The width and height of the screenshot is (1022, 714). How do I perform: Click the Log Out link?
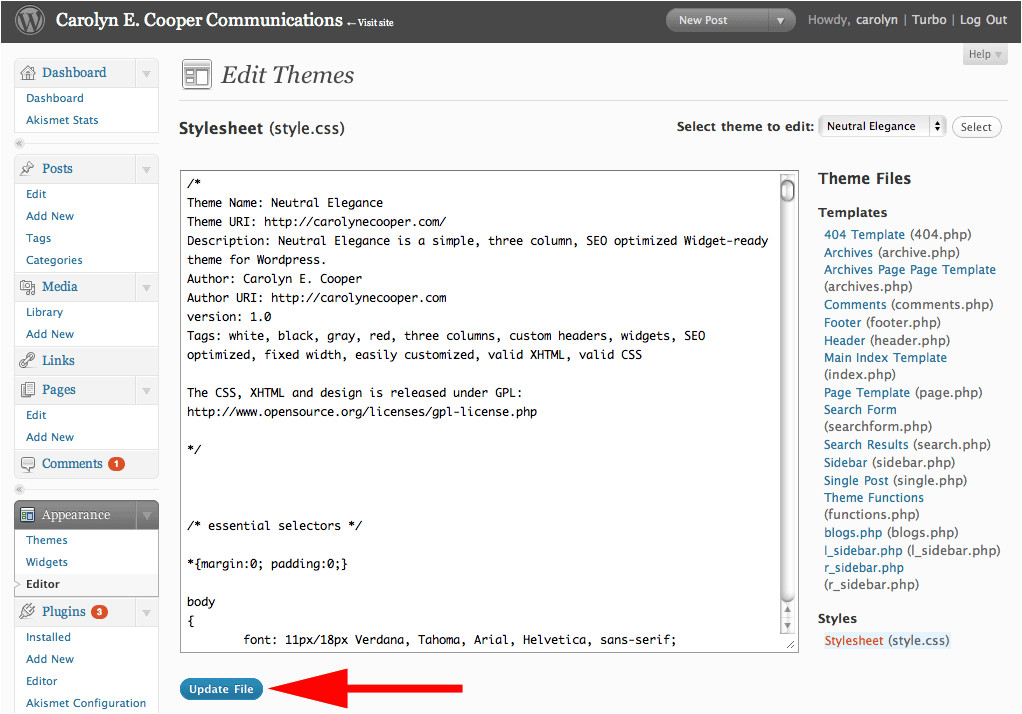983,20
